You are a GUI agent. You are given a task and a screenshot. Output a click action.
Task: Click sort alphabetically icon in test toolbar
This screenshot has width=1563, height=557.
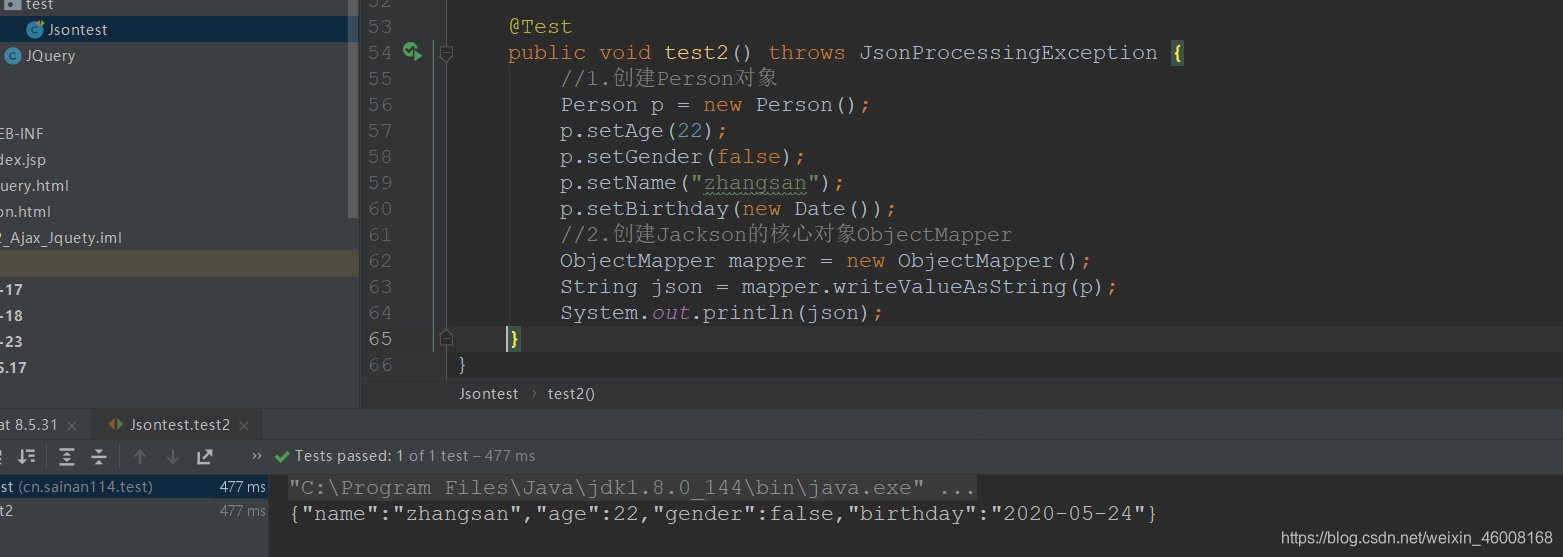click(x=27, y=456)
